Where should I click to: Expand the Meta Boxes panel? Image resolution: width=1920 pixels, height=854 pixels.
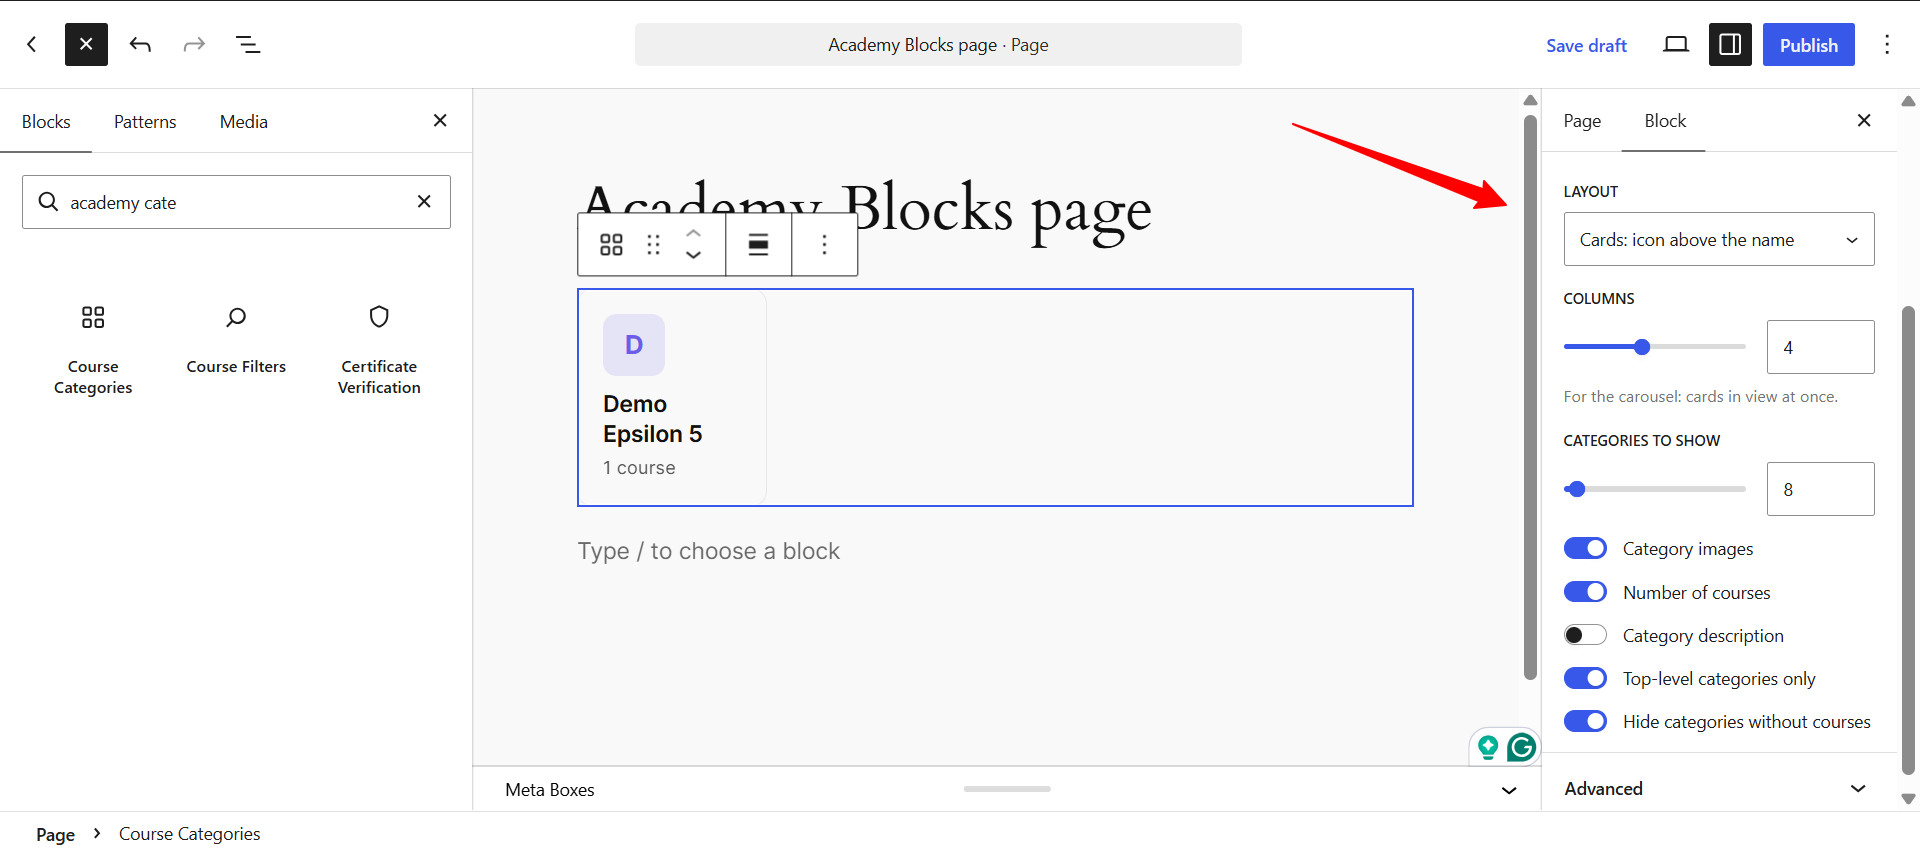coord(1007,789)
